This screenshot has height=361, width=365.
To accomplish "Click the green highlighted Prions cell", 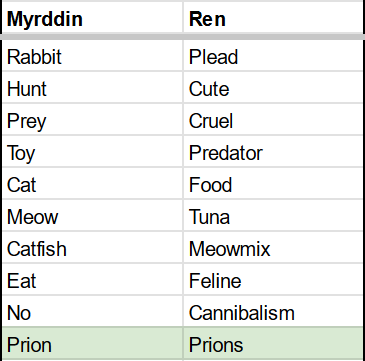I will (x=273, y=344).
